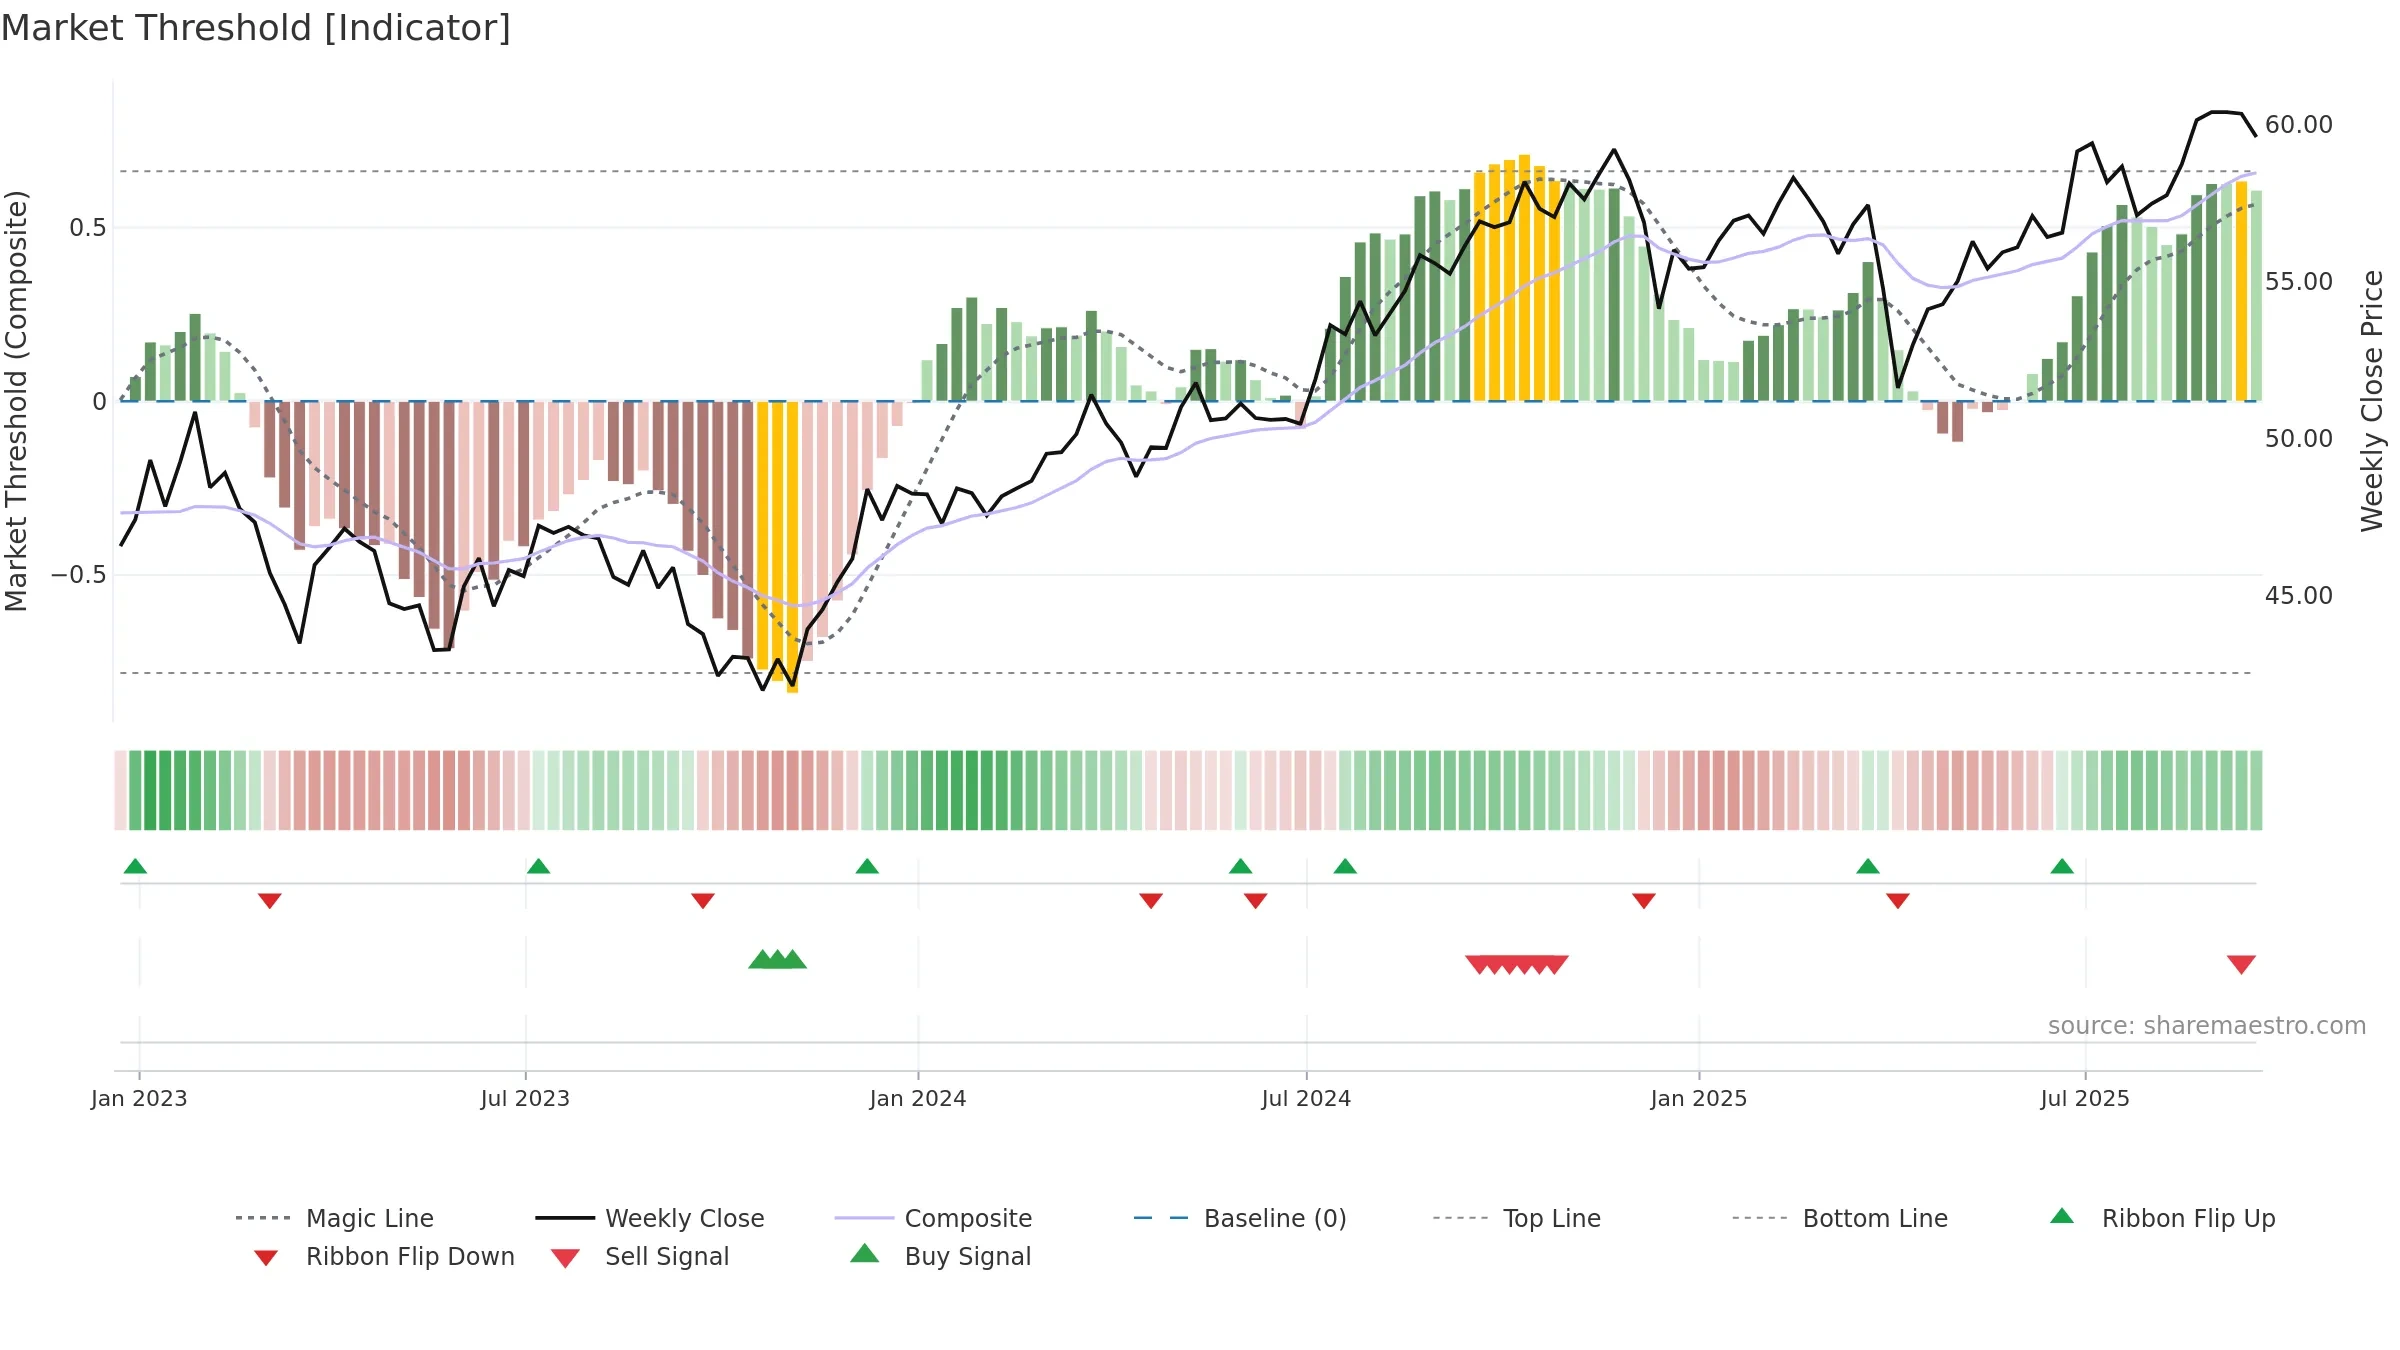Click the Weekly Close Price axis title
The width and height of the screenshot is (2400, 1350).
click(x=2372, y=400)
